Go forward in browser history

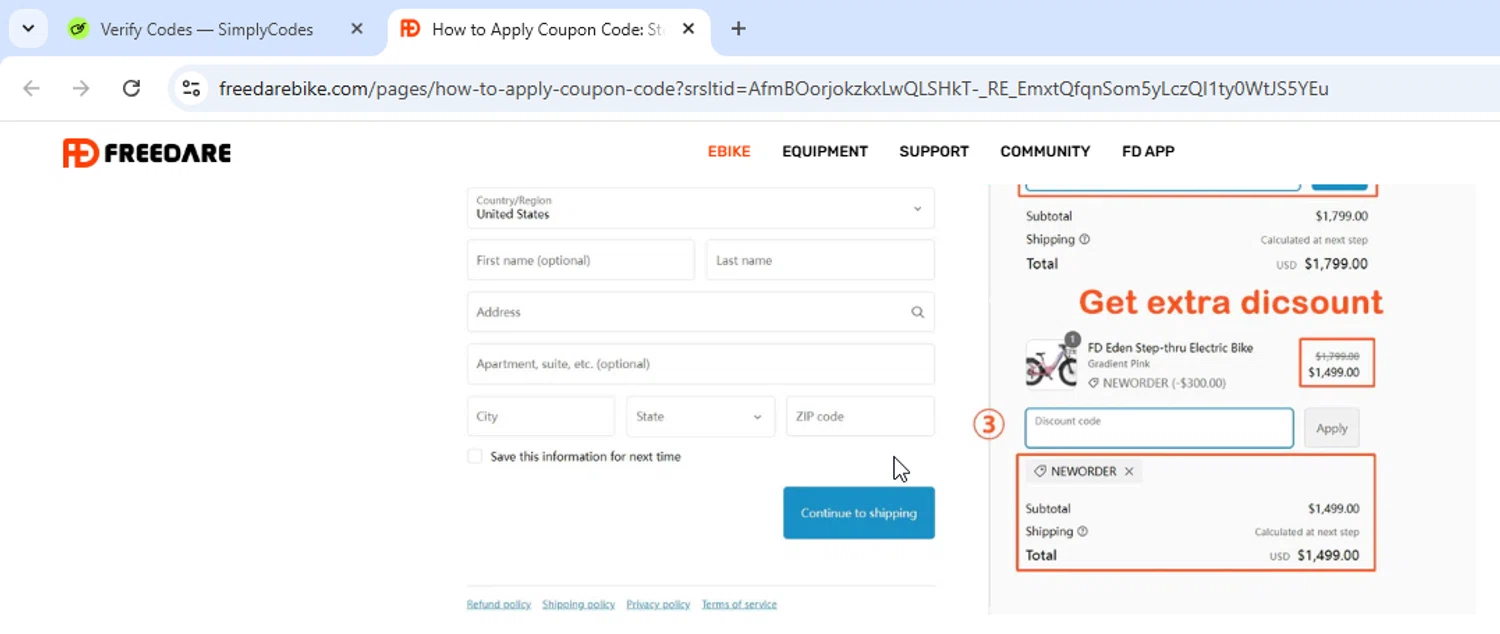81,88
